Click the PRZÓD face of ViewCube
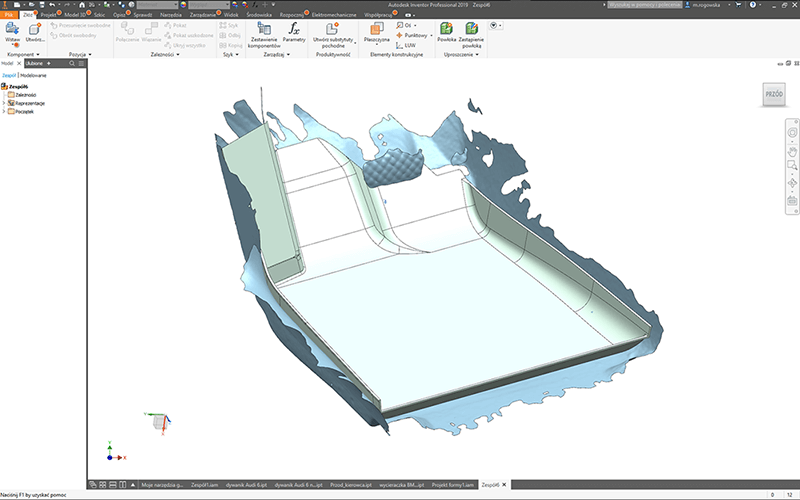Screen dimensions: 800x500 pos(774,95)
